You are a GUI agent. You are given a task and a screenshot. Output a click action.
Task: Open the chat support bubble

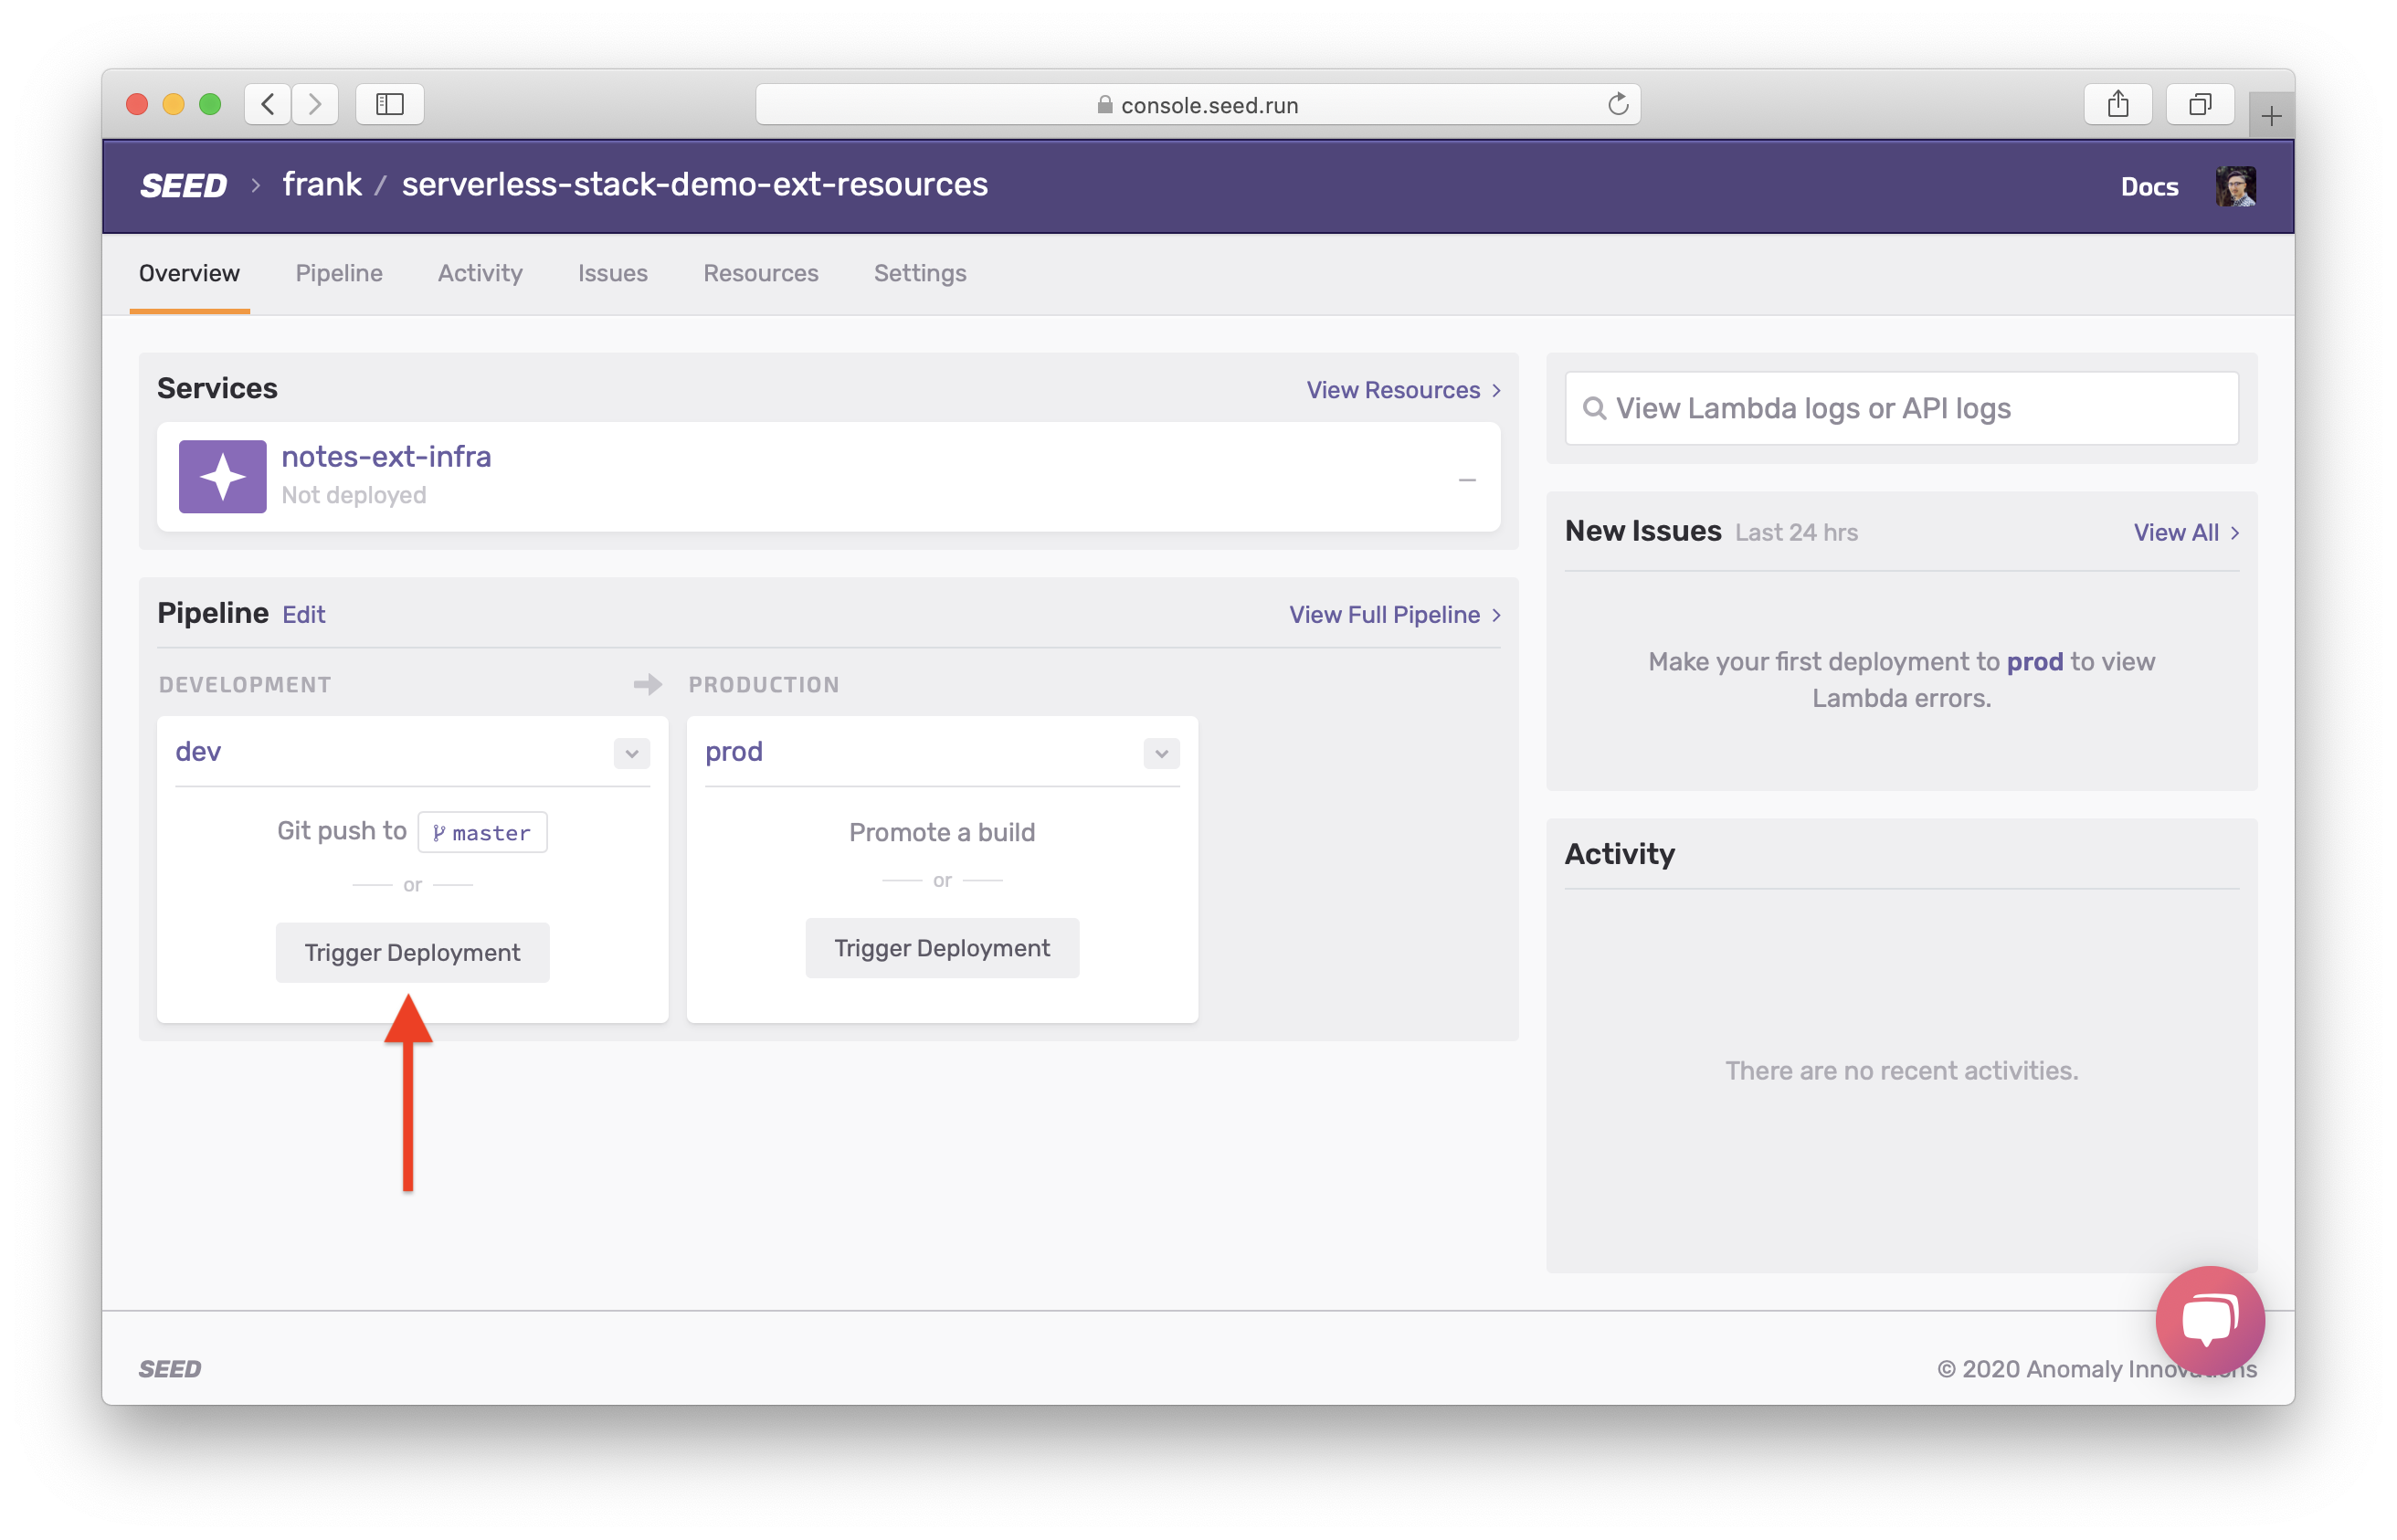[2209, 1320]
